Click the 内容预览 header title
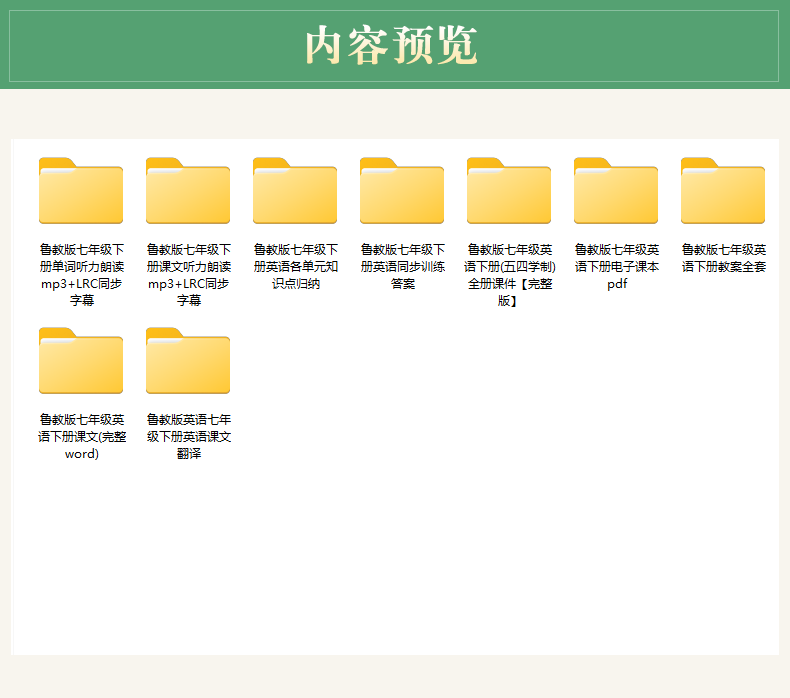The width and height of the screenshot is (790, 698). (391, 45)
